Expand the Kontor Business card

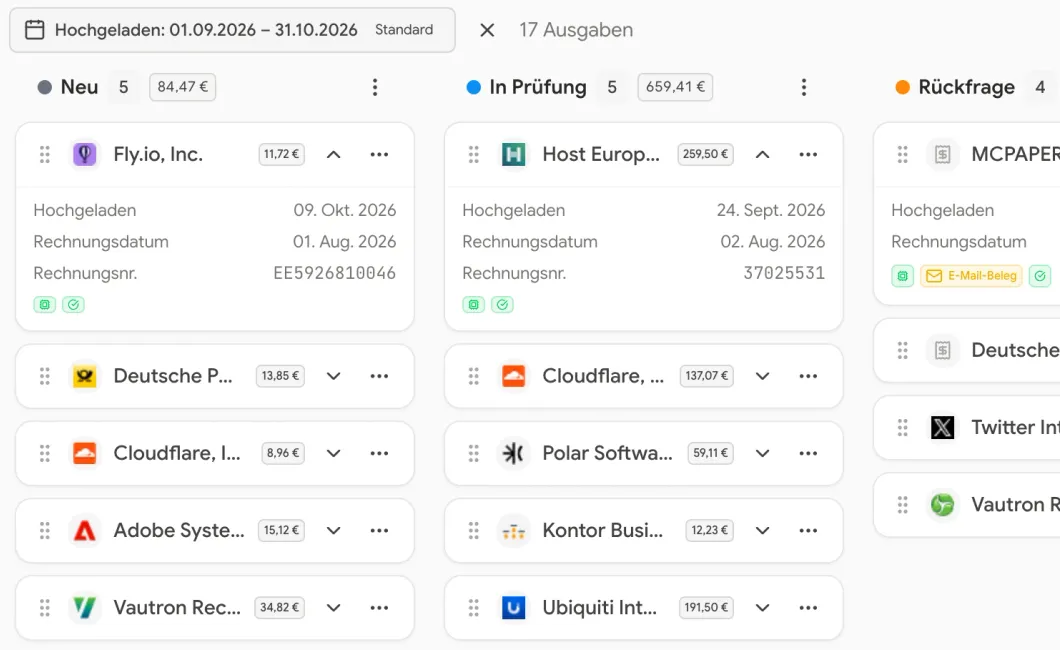click(x=763, y=530)
